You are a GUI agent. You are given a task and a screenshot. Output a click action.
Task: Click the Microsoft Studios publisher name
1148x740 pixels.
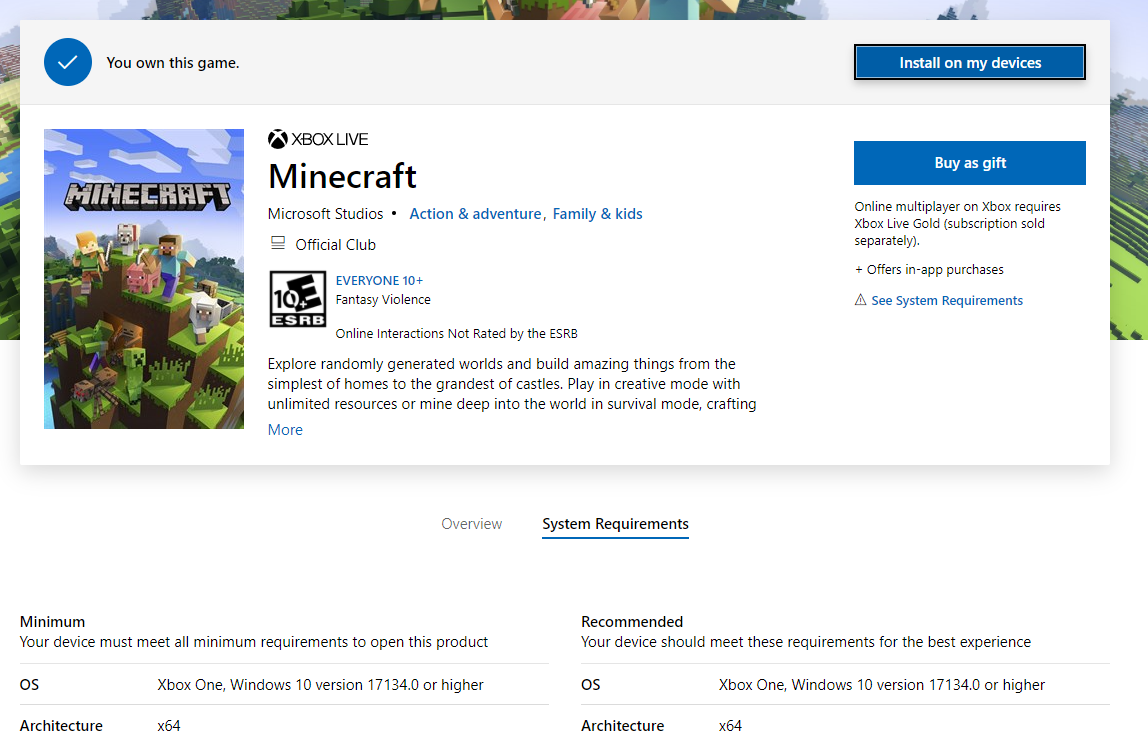[325, 214]
